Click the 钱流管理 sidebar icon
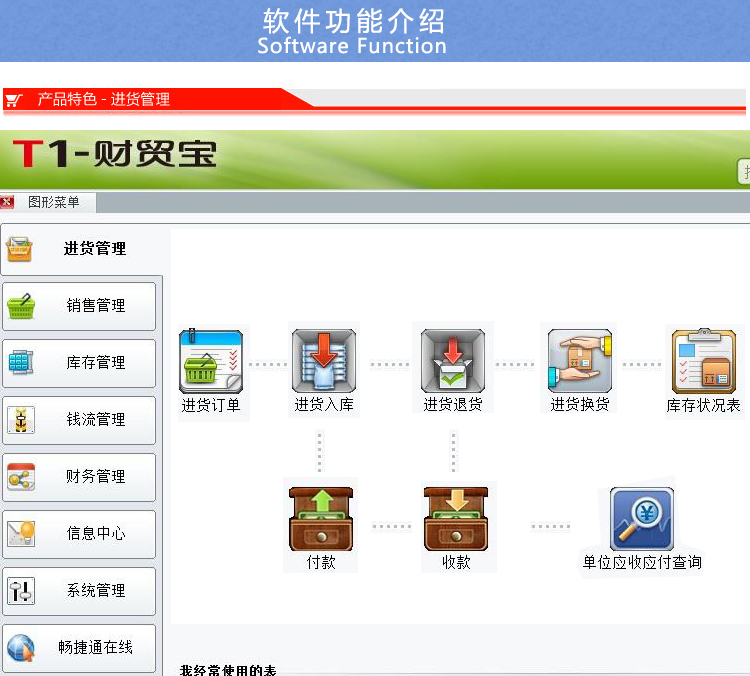This screenshot has height=676, width=750. (x=21, y=420)
